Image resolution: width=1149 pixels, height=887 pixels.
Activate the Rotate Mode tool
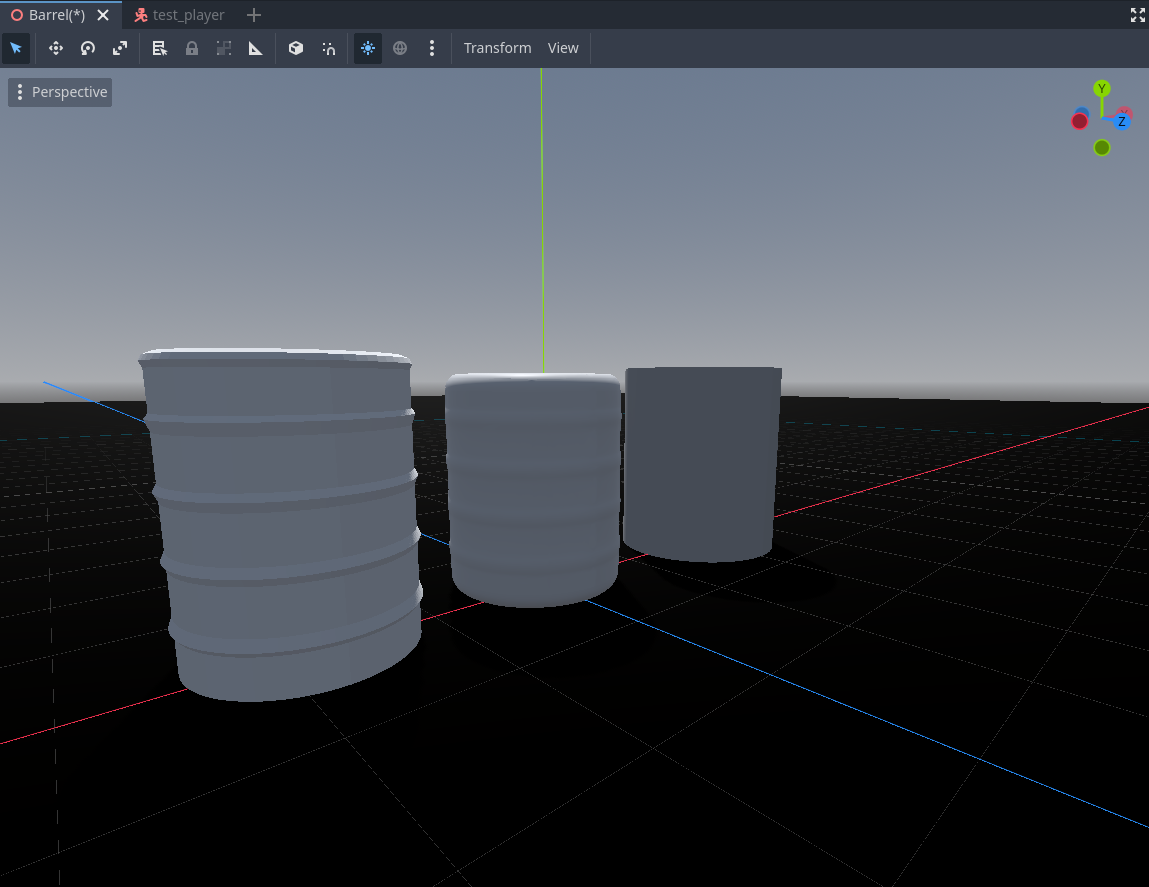88,48
